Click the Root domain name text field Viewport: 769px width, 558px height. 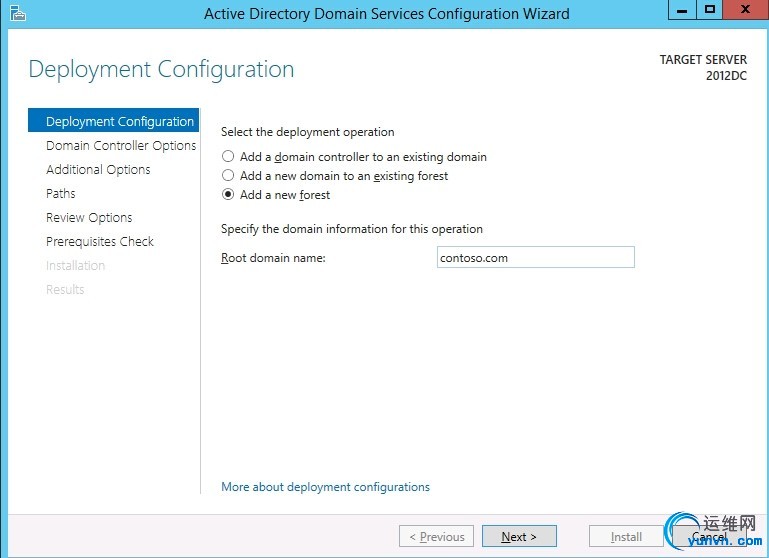point(535,258)
